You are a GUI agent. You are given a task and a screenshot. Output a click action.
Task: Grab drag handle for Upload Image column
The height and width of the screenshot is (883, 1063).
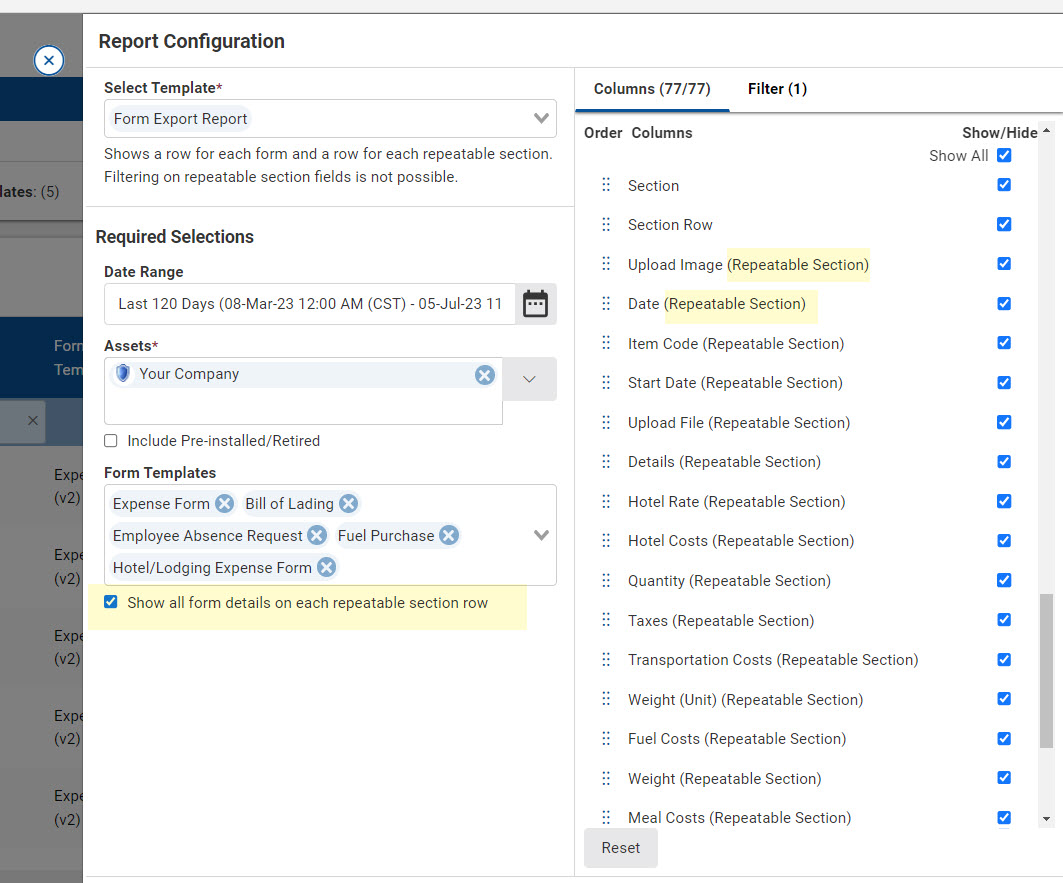606,264
